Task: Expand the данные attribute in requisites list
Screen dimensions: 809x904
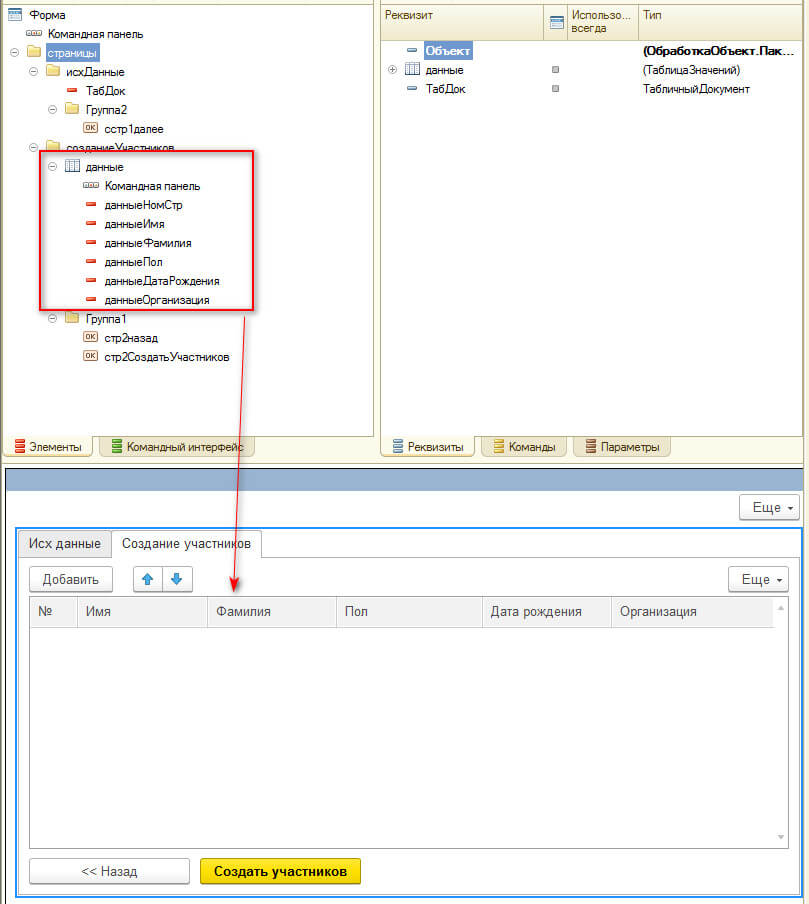Action: click(392, 70)
